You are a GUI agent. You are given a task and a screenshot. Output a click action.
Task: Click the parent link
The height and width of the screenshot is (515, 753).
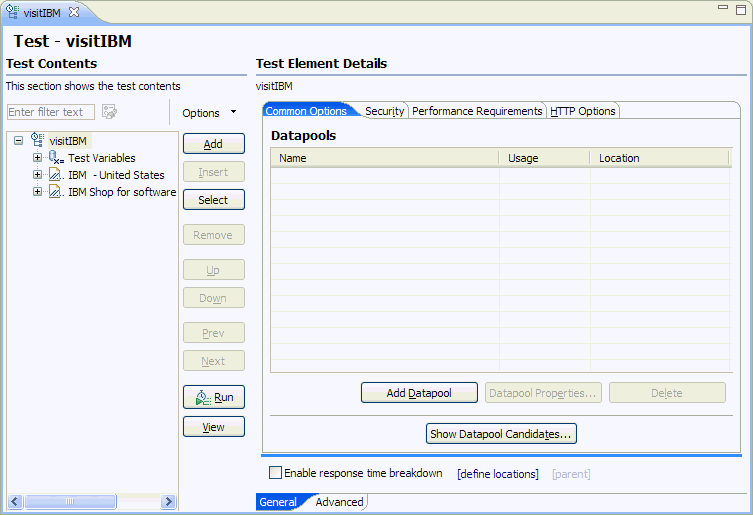(x=571, y=474)
